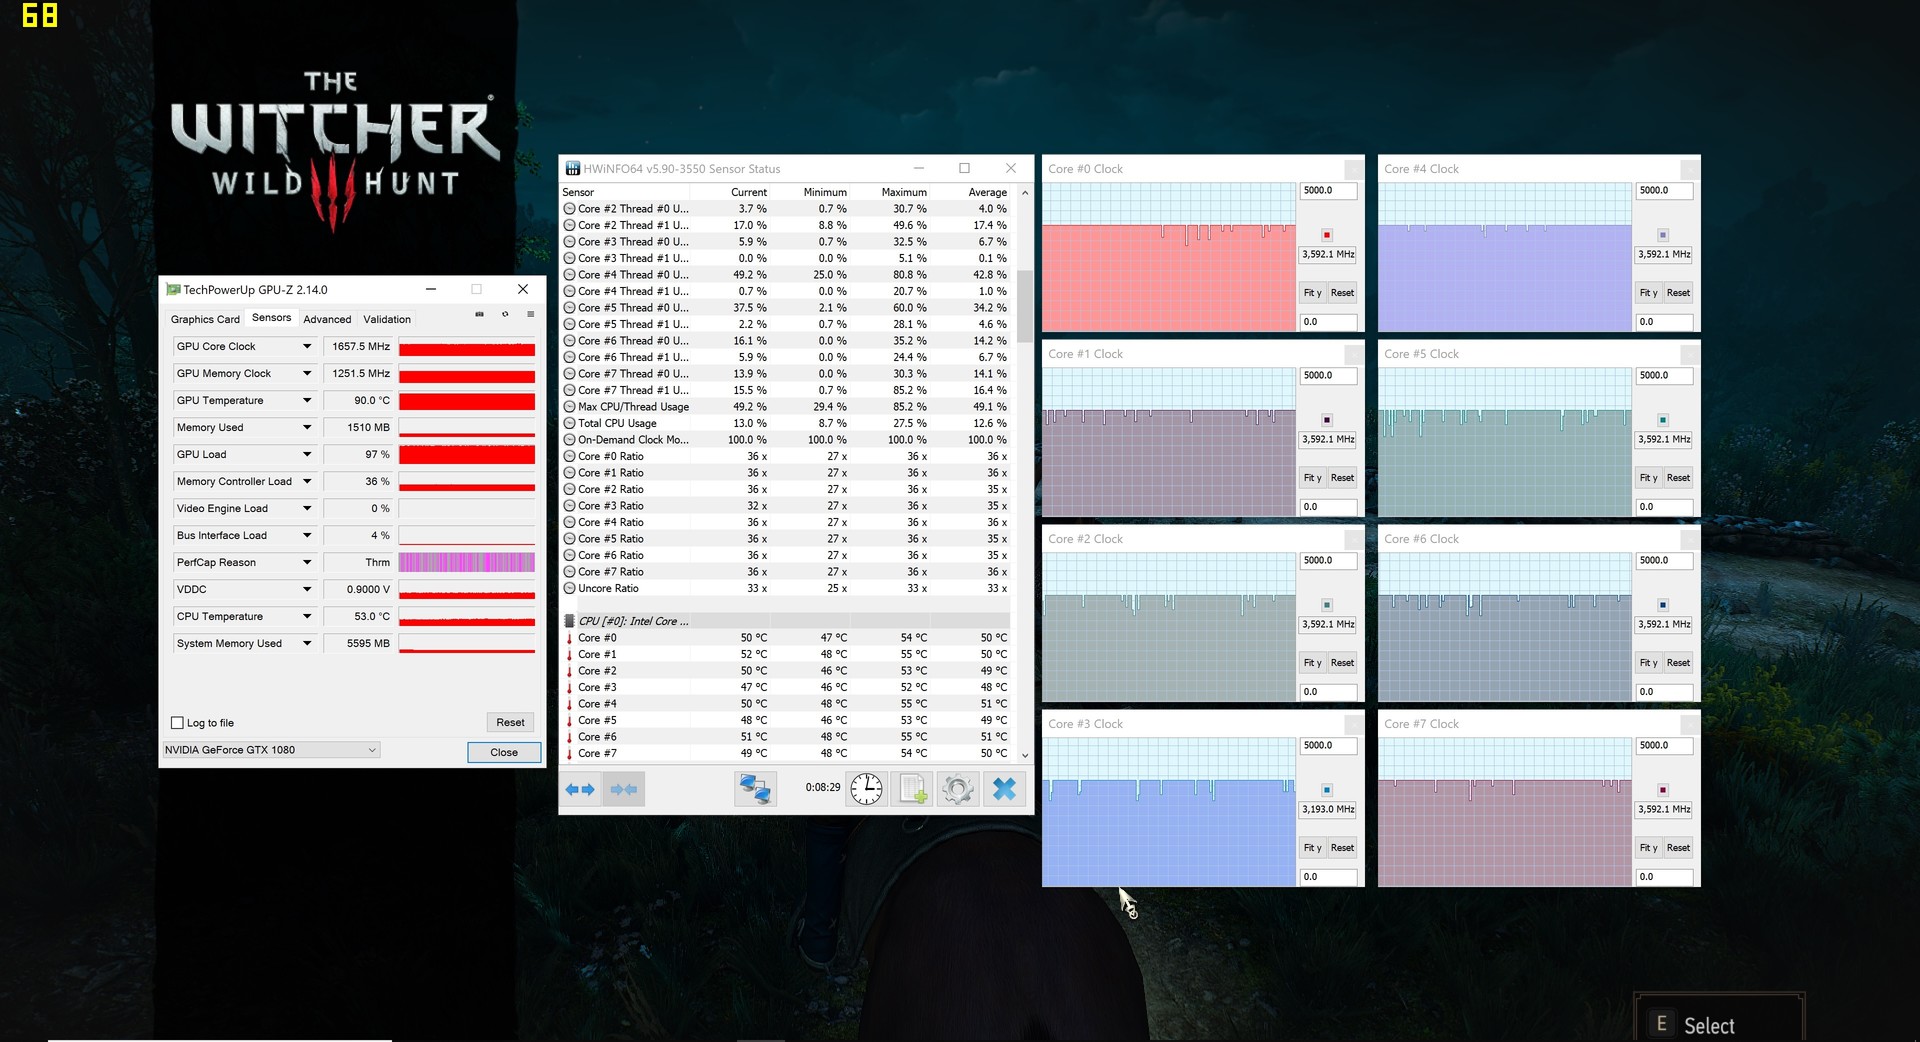The width and height of the screenshot is (1920, 1042).
Task: Click the Maximum column header in HWiNFO
Action: [x=904, y=192]
